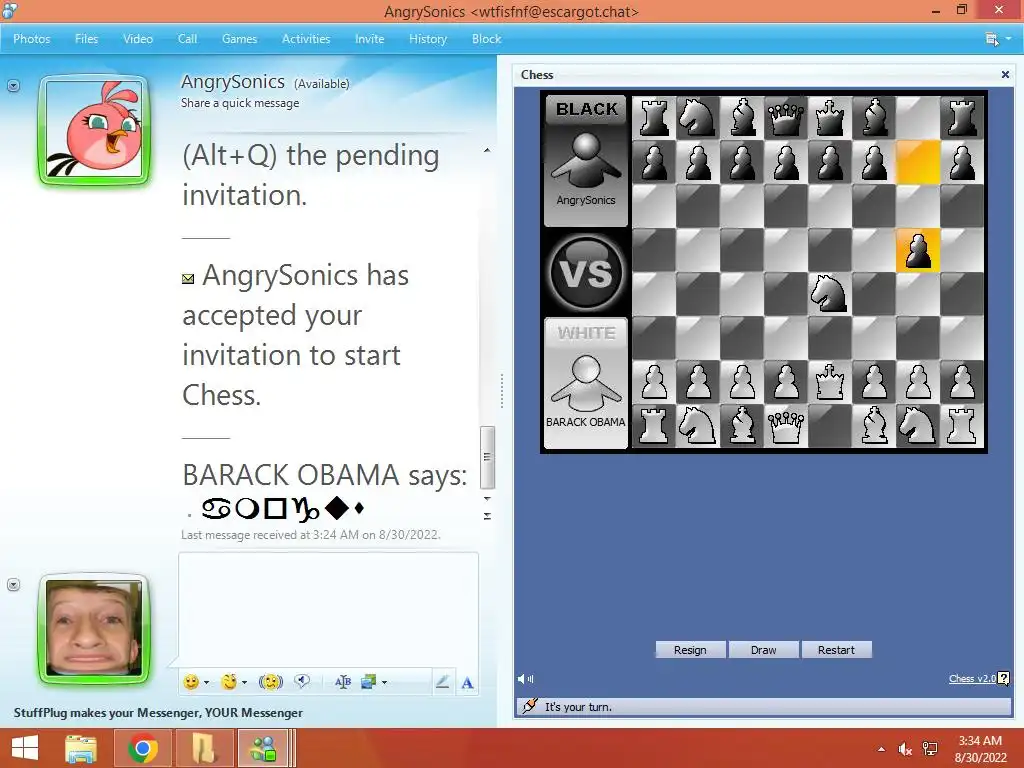Open the Chess v2.0 link
1024x768 pixels.
click(x=972, y=679)
